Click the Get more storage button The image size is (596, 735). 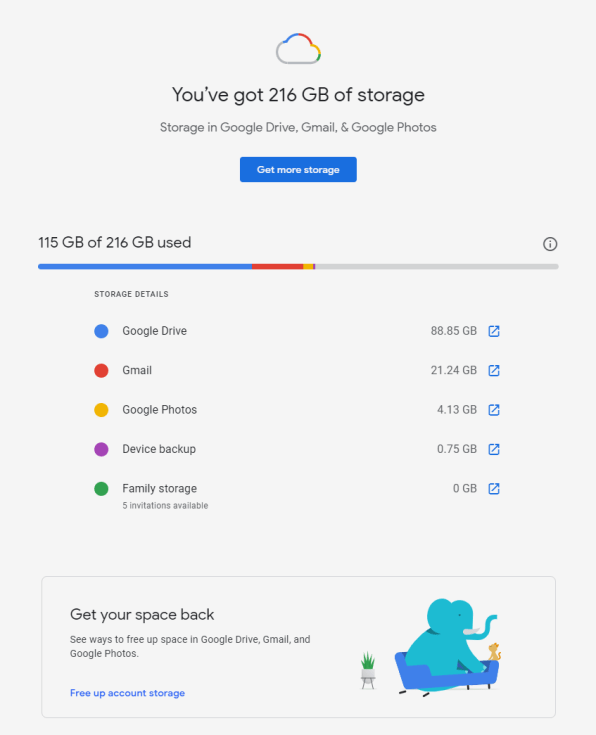[x=298, y=169]
